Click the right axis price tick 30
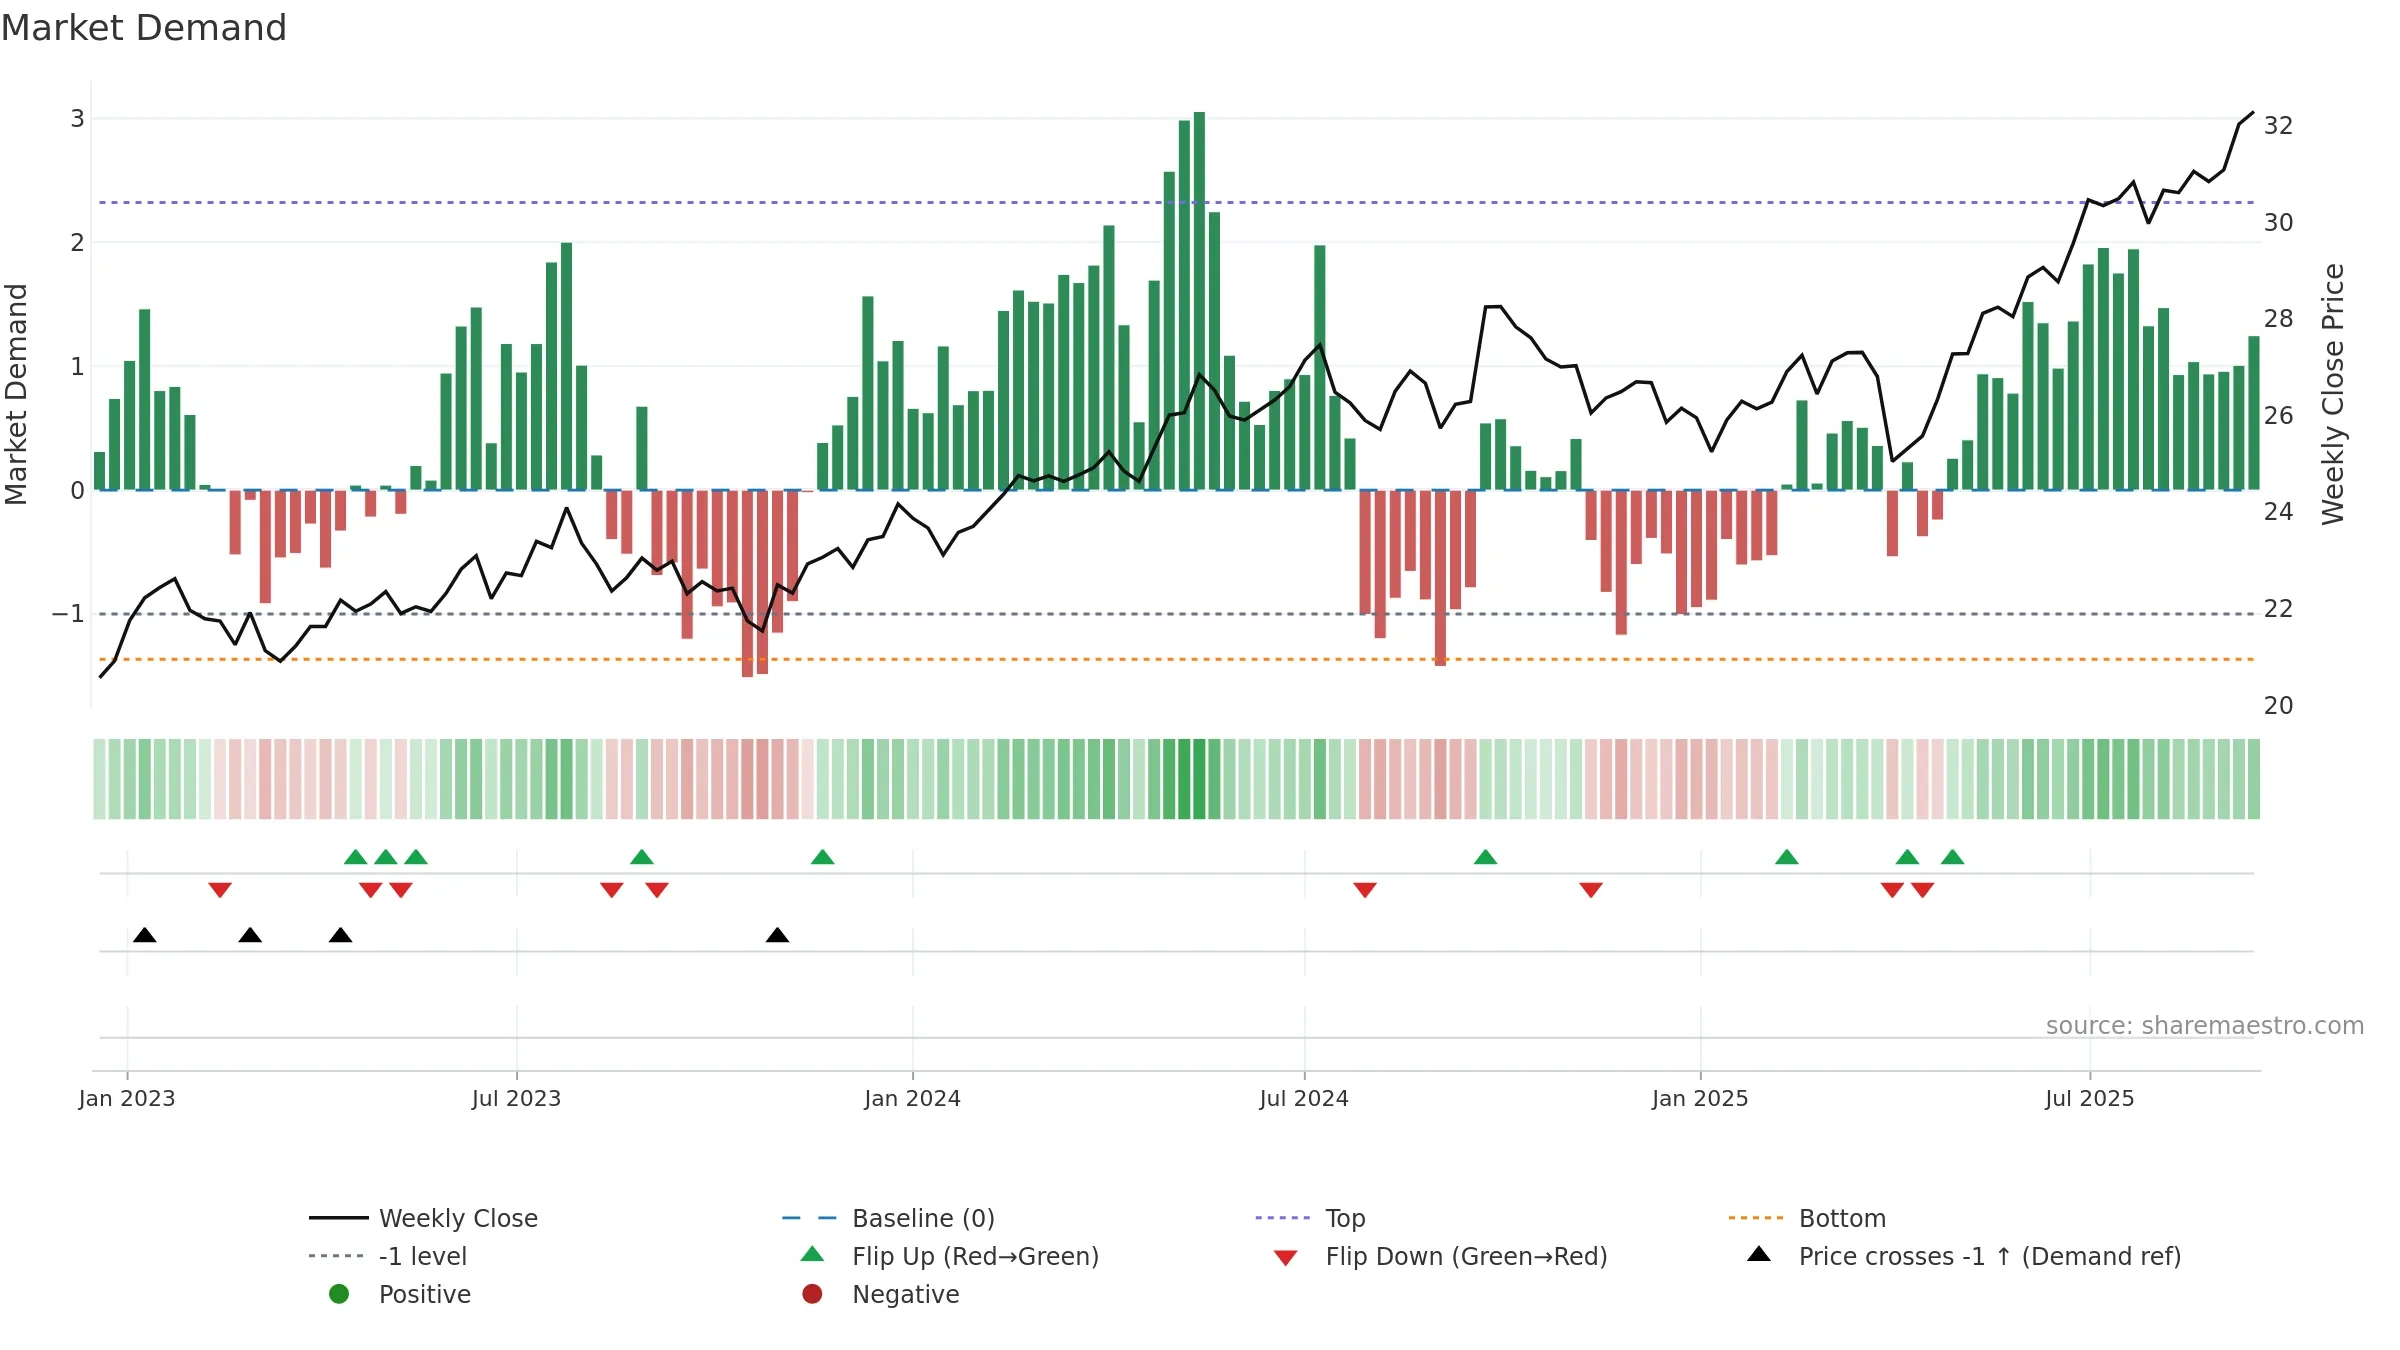Viewport: 2400px width, 1350px height. tap(2278, 223)
